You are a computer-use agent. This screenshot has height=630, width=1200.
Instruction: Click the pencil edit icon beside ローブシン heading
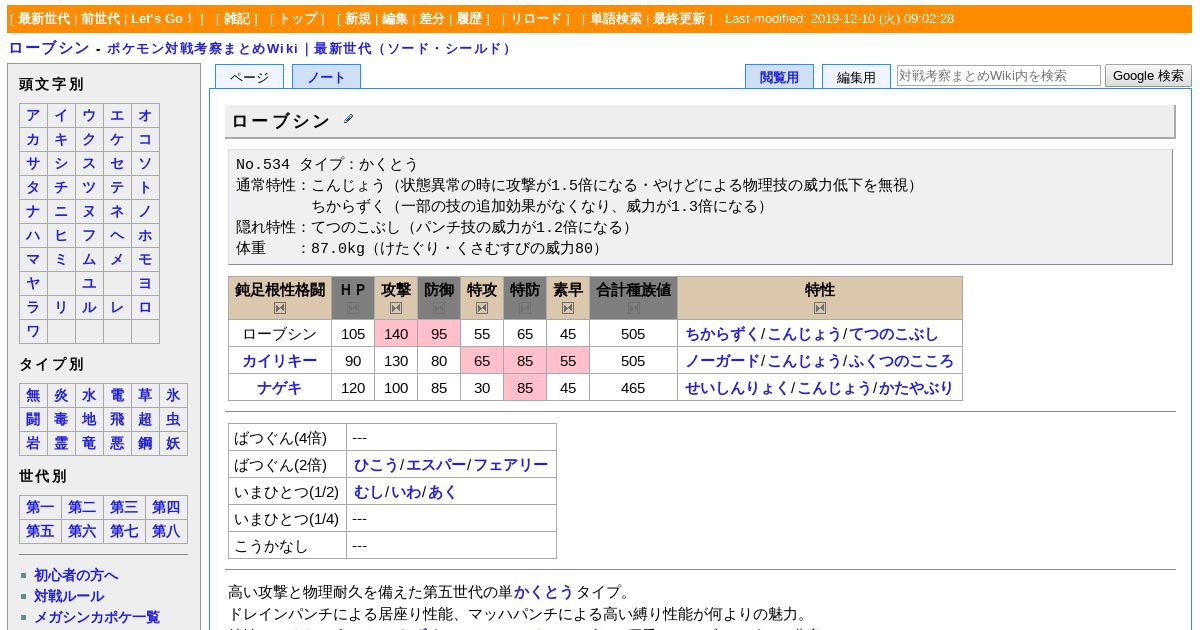348,119
